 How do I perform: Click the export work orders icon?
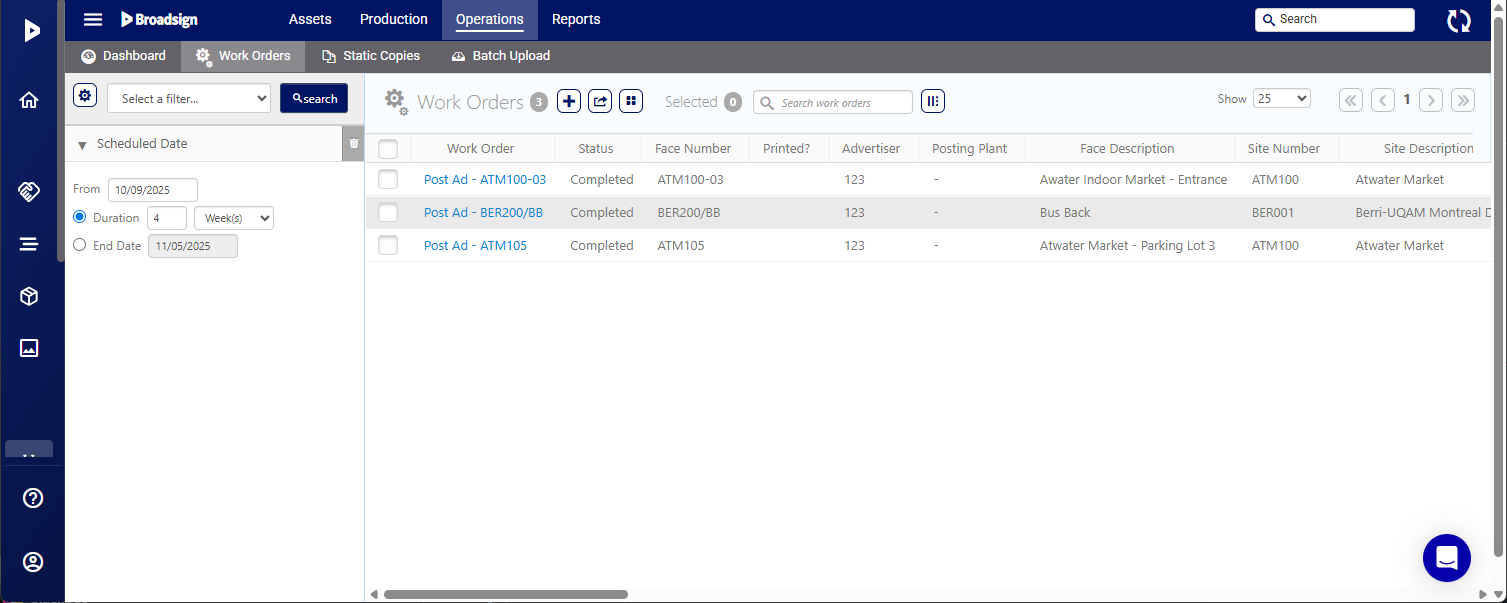pos(600,101)
